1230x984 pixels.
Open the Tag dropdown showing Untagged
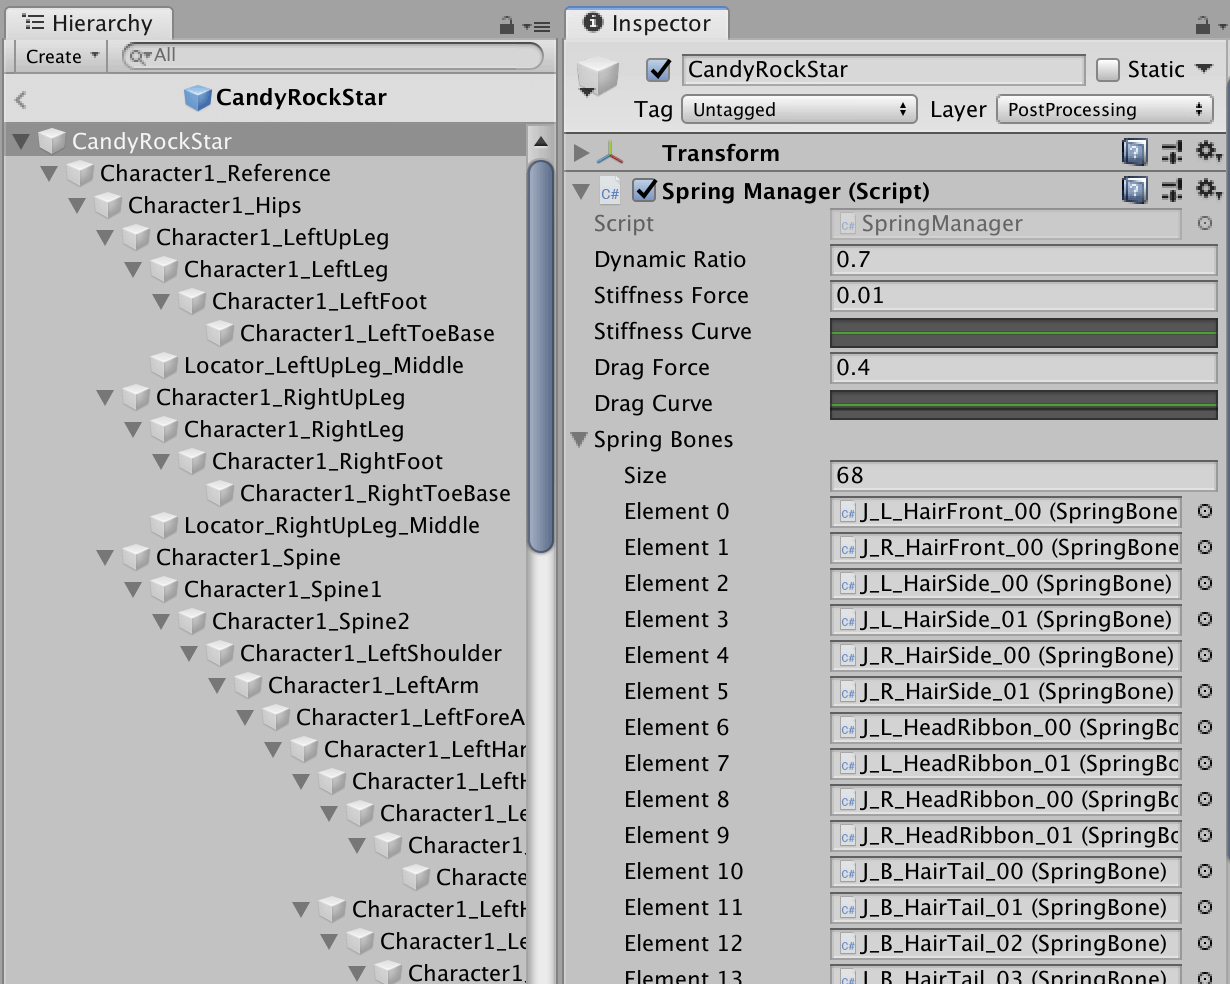pos(799,110)
